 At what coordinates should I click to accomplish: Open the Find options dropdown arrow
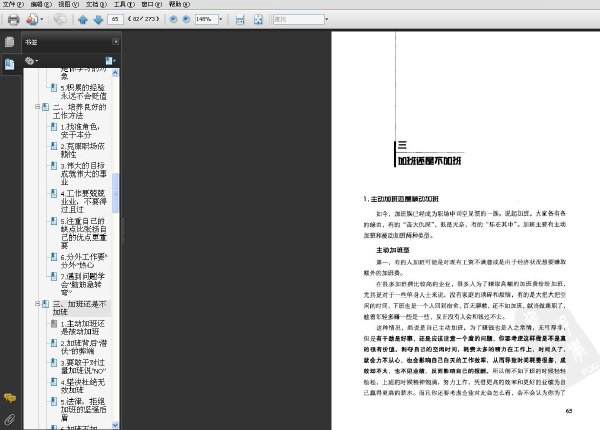coord(326,19)
